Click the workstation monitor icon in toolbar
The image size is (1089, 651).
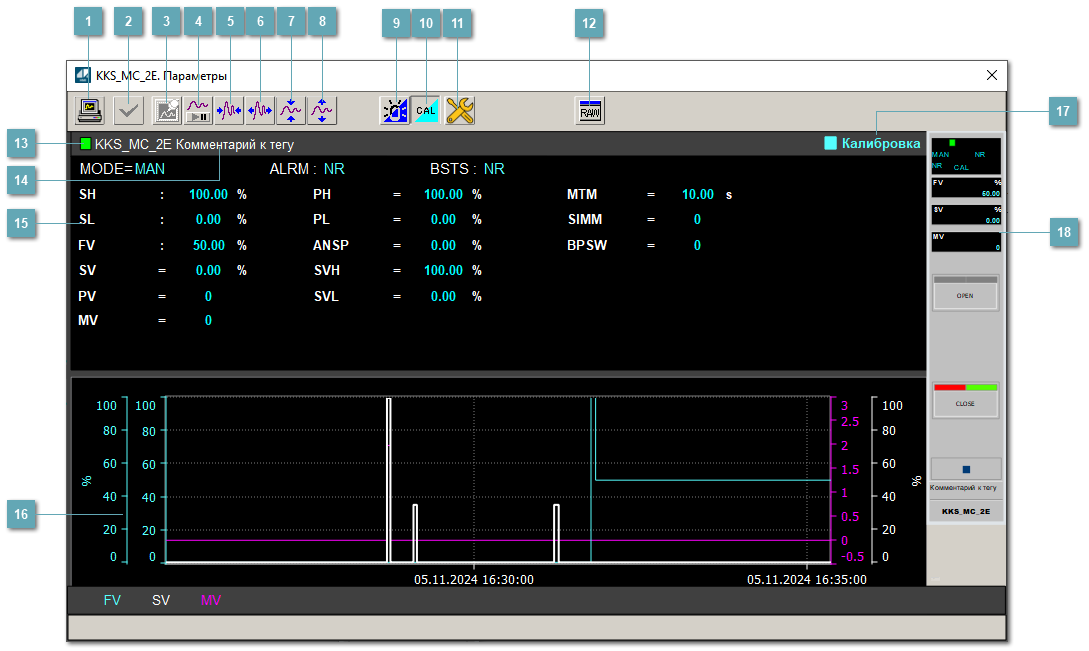[x=91, y=110]
